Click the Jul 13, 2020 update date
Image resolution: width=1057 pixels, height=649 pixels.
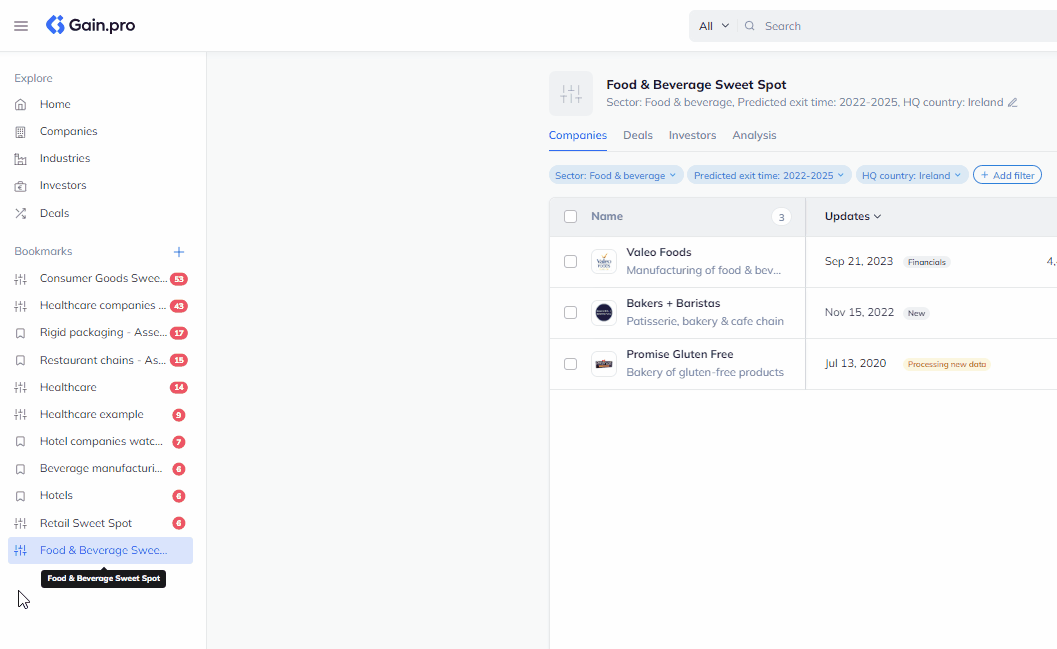(x=855, y=364)
